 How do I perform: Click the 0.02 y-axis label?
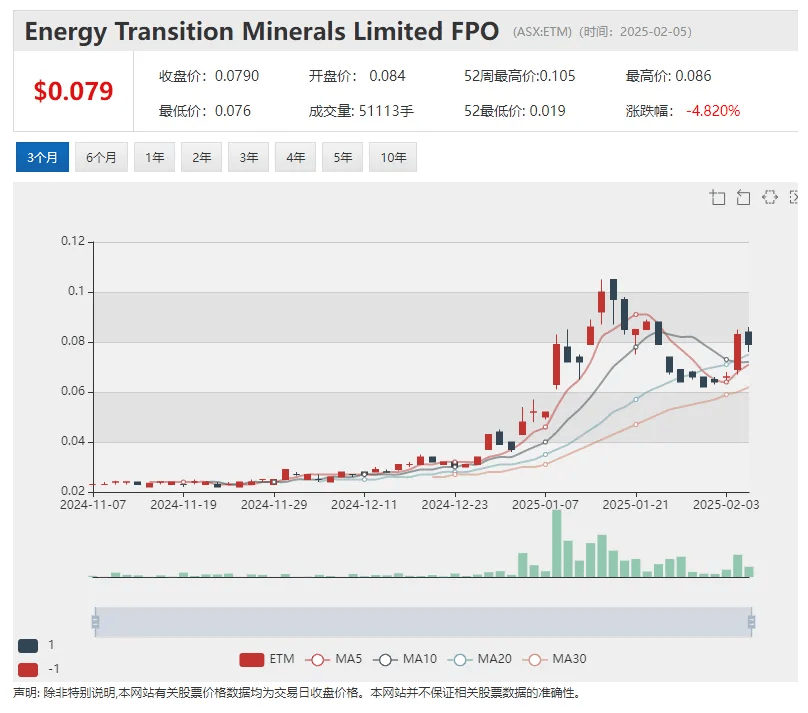[x=73, y=490]
